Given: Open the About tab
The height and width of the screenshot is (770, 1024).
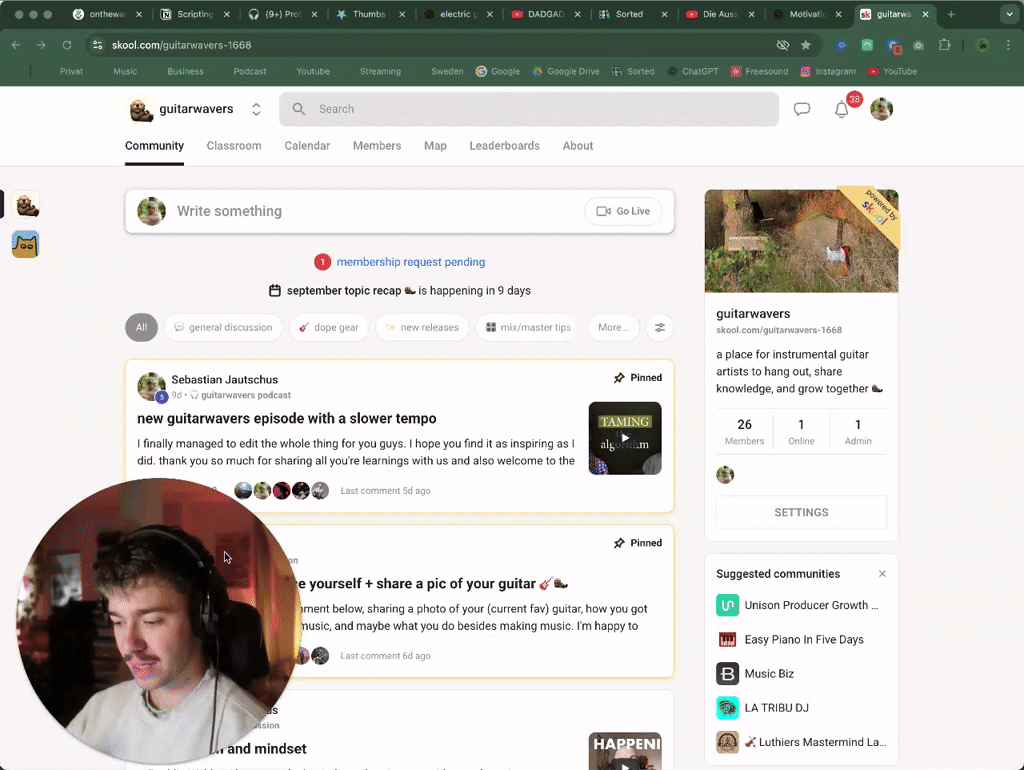Looking at the screenshot, I should coord(577,146).
